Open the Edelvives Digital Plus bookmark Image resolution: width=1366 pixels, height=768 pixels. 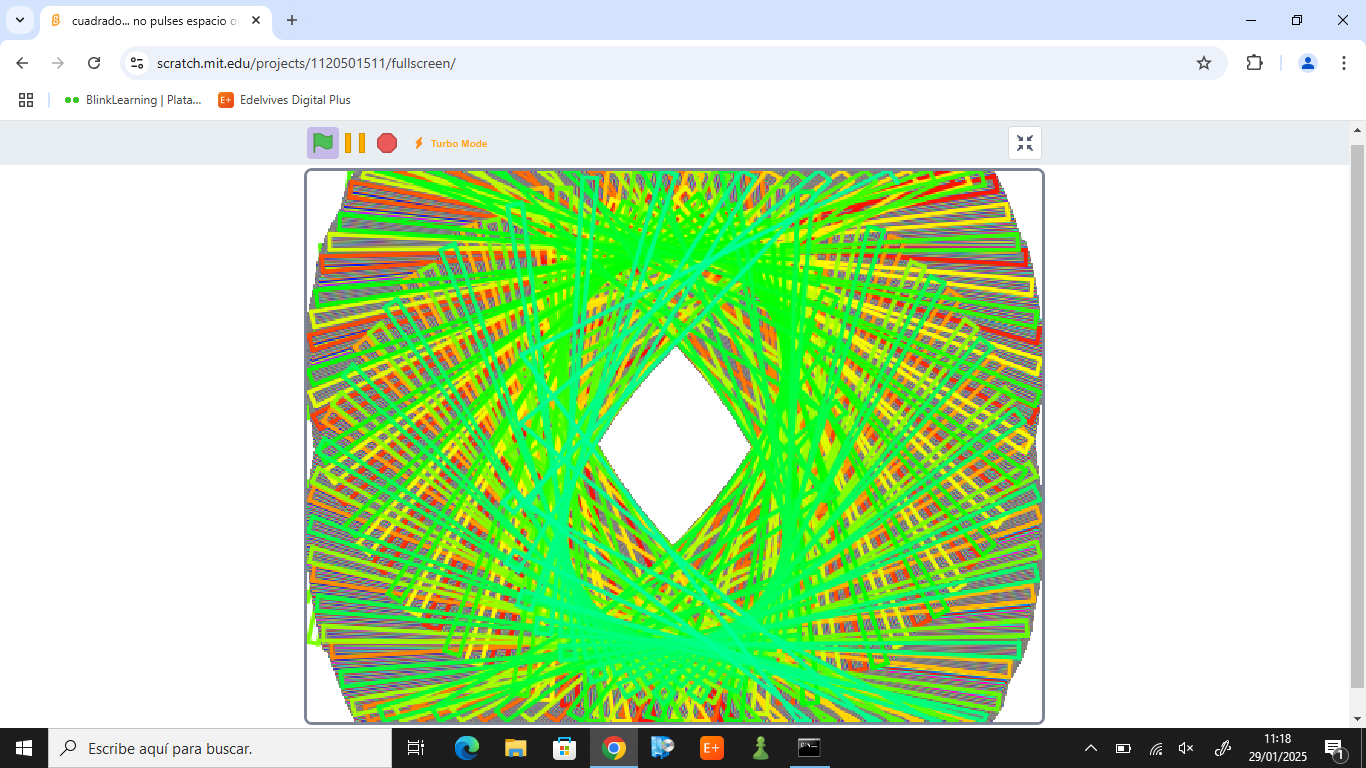(285, 100)
